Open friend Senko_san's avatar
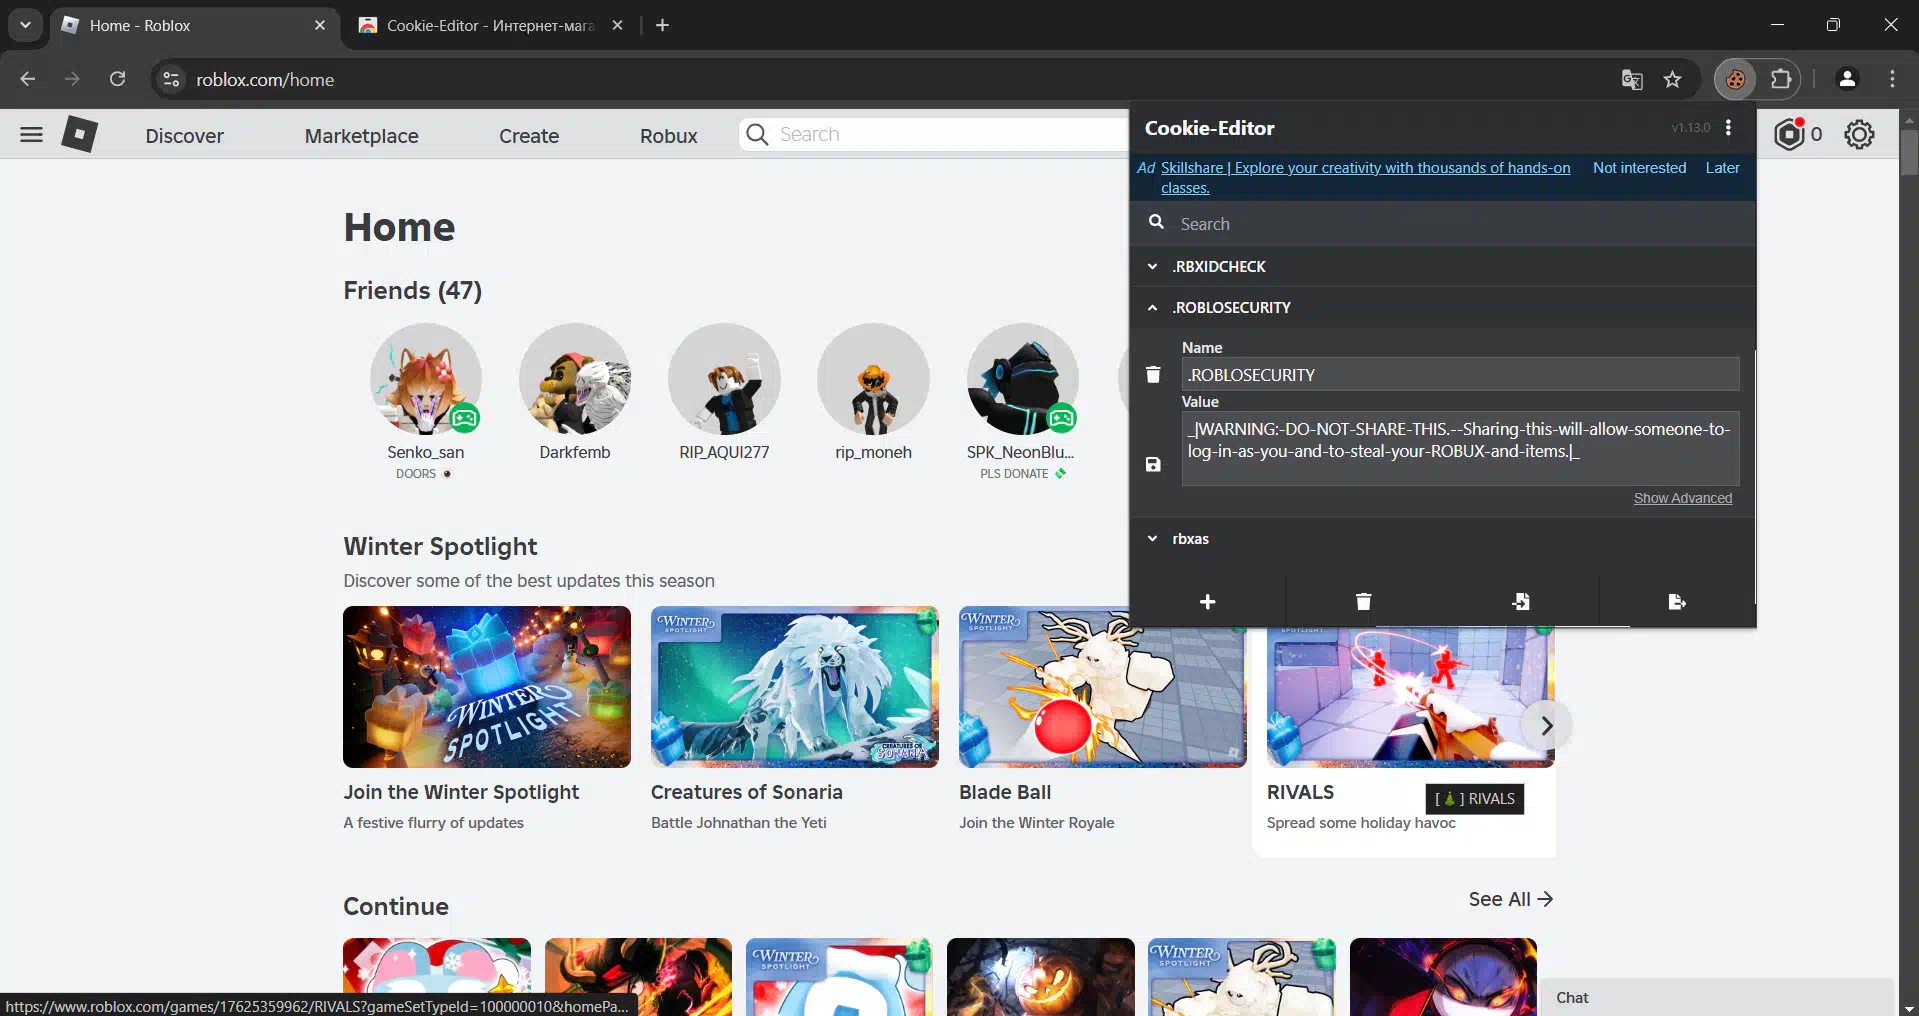1919x1016 pixels. tap(426, 378)
